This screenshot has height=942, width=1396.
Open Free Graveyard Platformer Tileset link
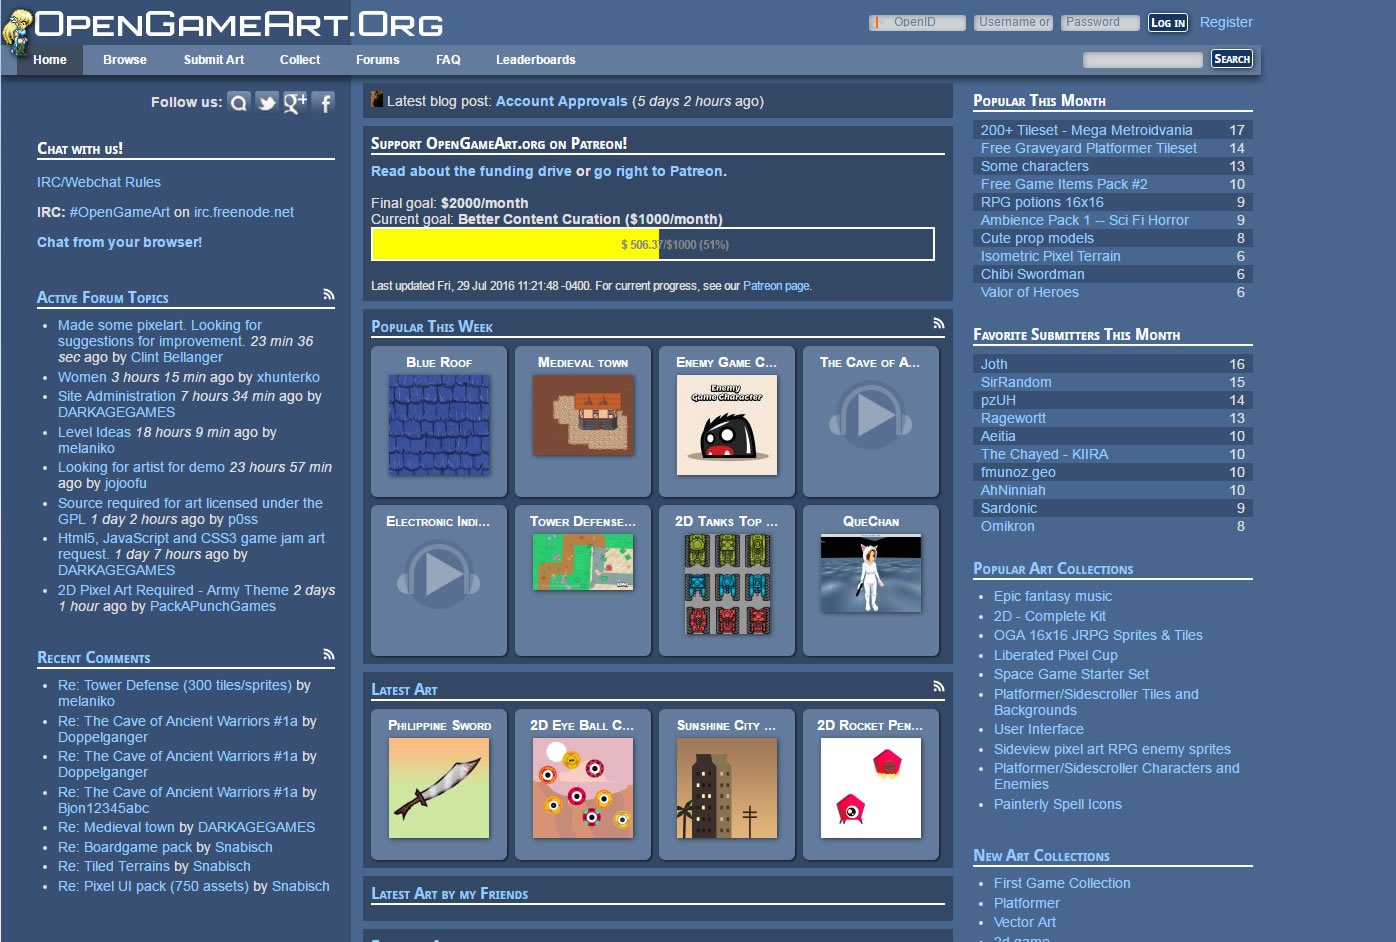pos(1089,148)
